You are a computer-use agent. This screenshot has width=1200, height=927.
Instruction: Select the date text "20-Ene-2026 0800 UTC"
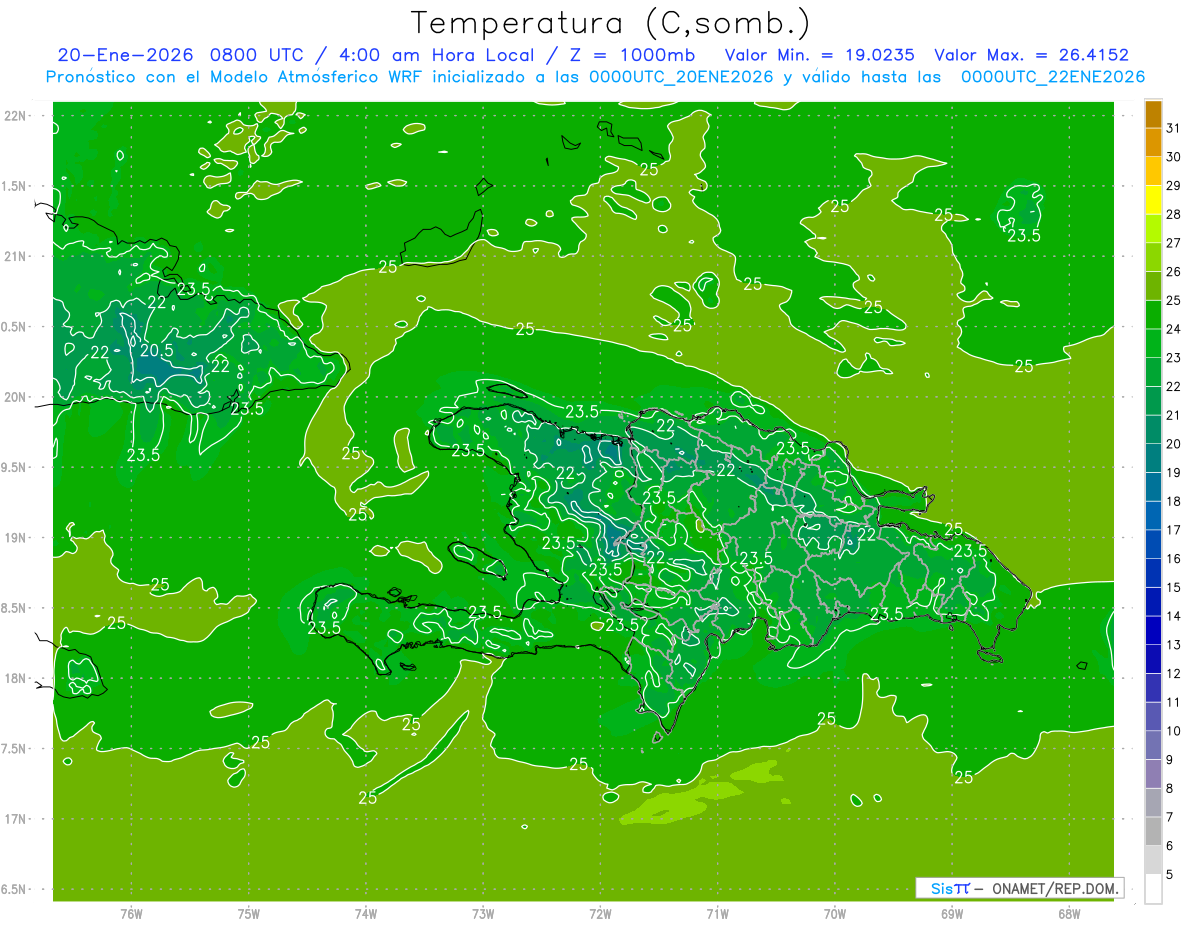179,55
